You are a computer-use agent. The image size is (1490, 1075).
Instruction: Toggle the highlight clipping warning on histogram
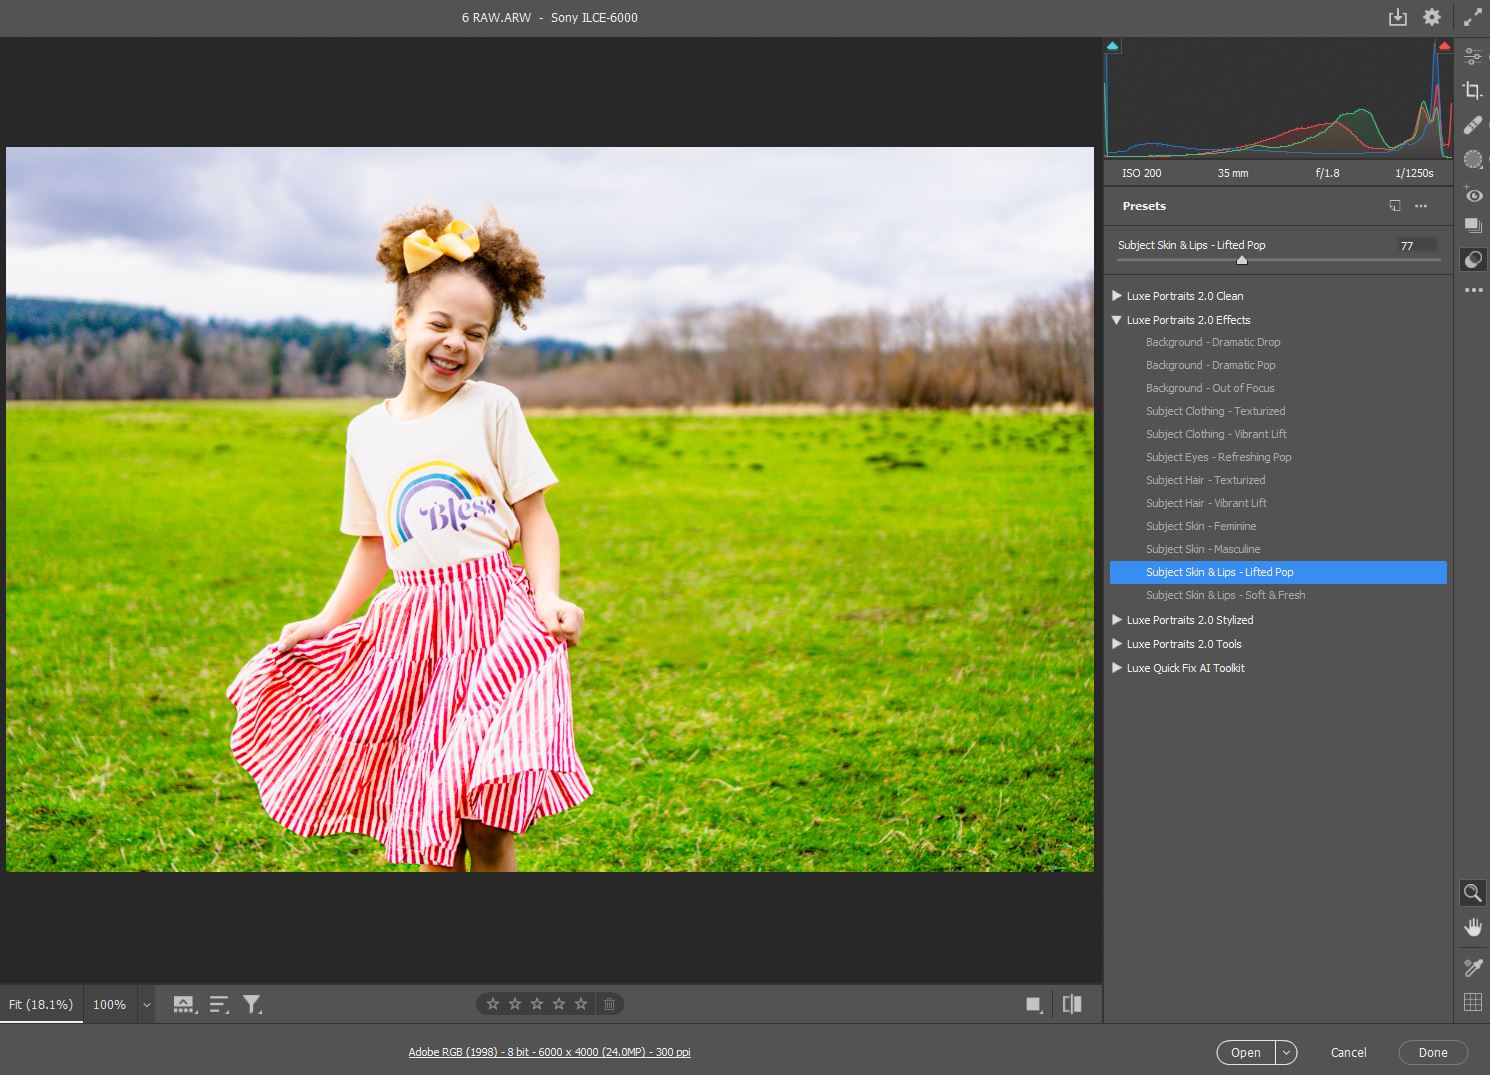1444,45
